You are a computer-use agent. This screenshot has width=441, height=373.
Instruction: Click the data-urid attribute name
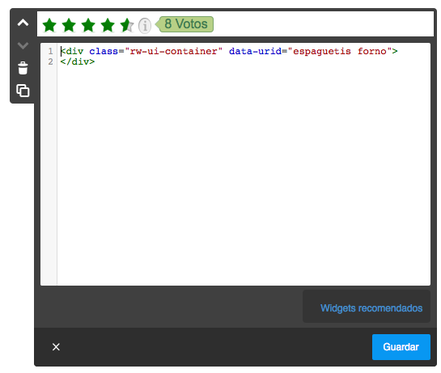[x=255, y=51]
